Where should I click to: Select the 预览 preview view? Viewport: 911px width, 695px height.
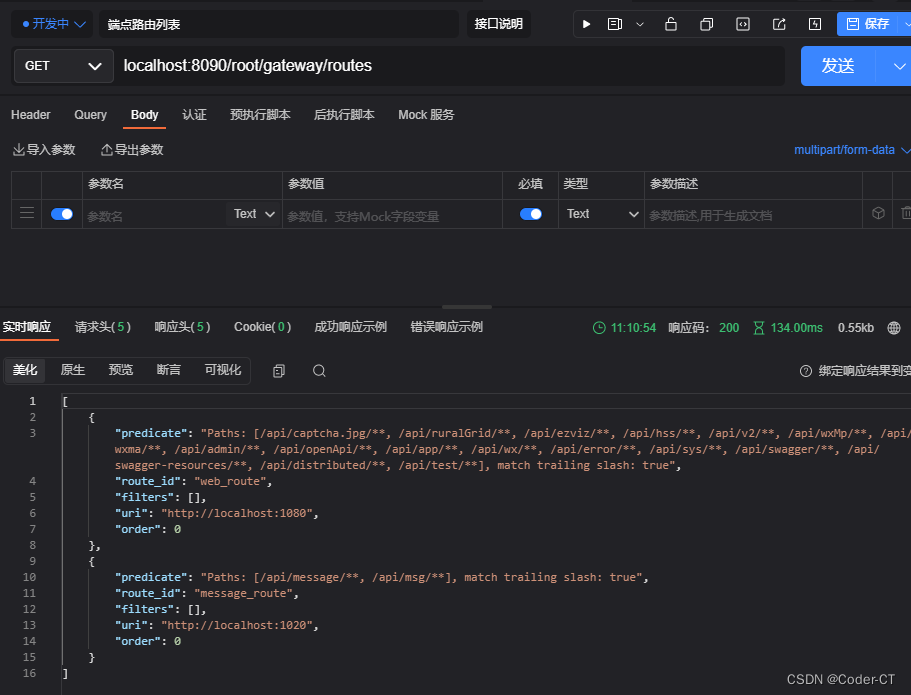click(x=121, y=370)
